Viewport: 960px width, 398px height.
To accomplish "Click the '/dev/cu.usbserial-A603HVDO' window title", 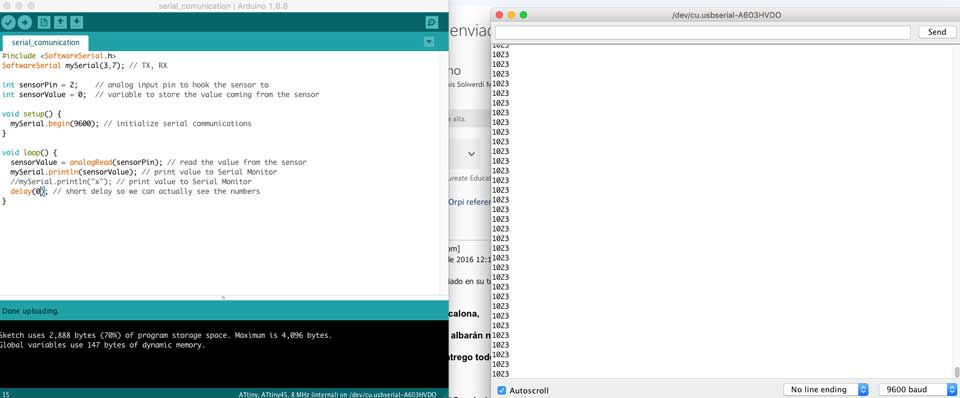I will click(x=726, y=15).
